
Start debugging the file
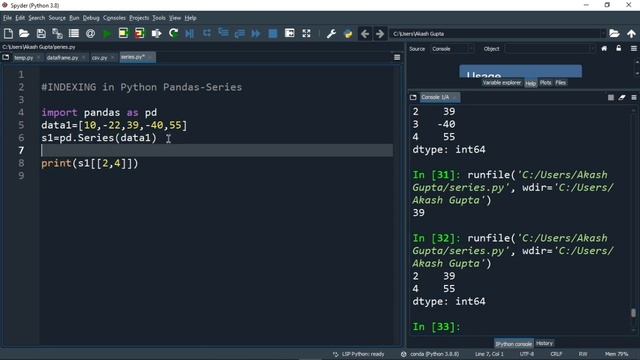click(x=190, y=33)
